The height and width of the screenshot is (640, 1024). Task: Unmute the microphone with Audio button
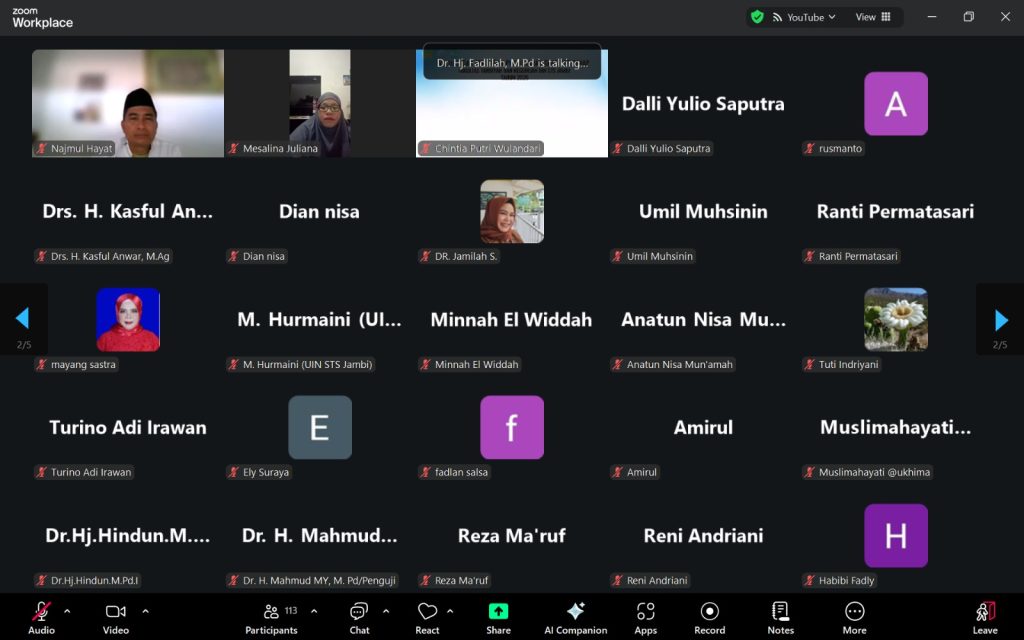[42, 617]
